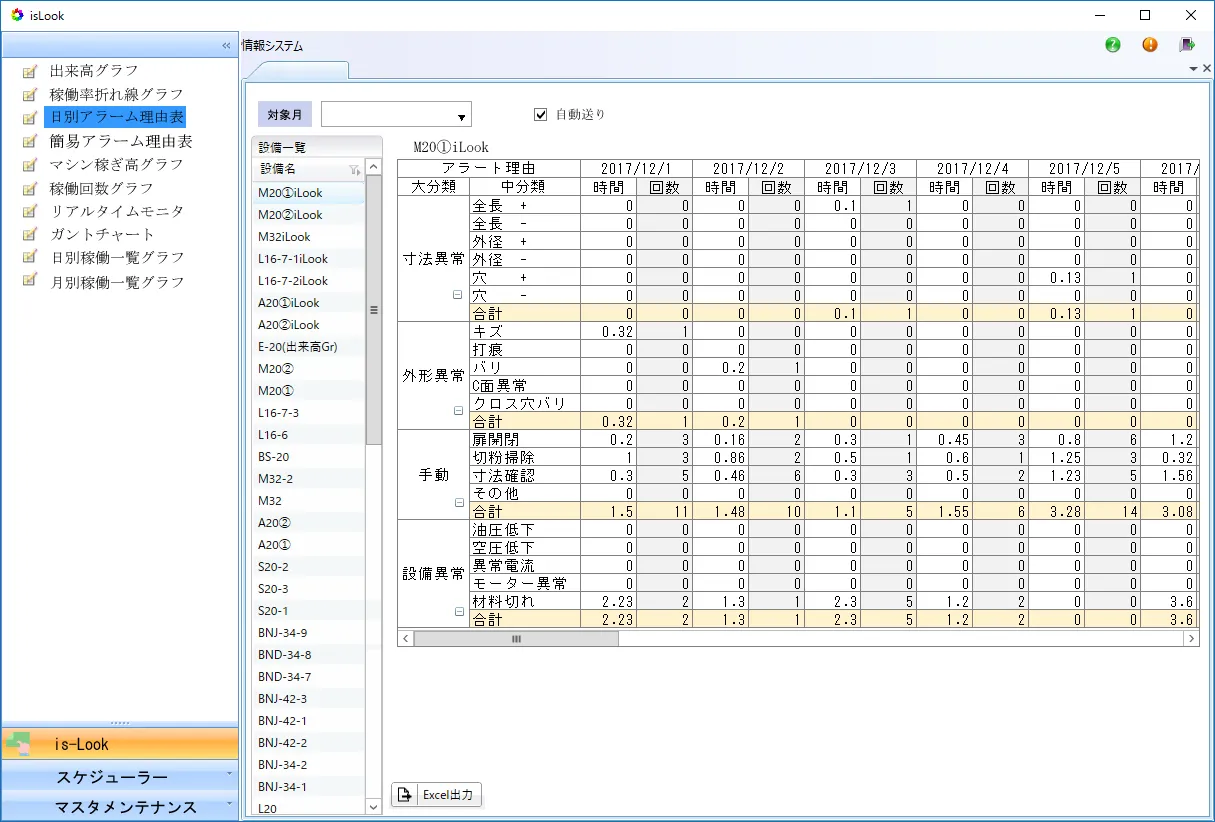Click the icon beside 稼働回数グラフ
This screenshot has height=822, width=1215.
(29, 189)
